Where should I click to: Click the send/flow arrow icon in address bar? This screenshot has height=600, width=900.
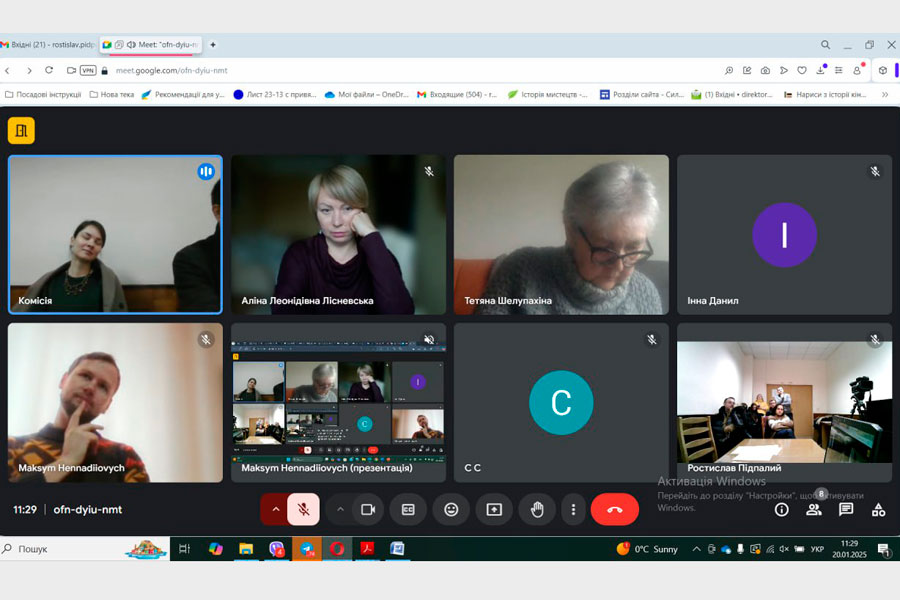[783, 71]
